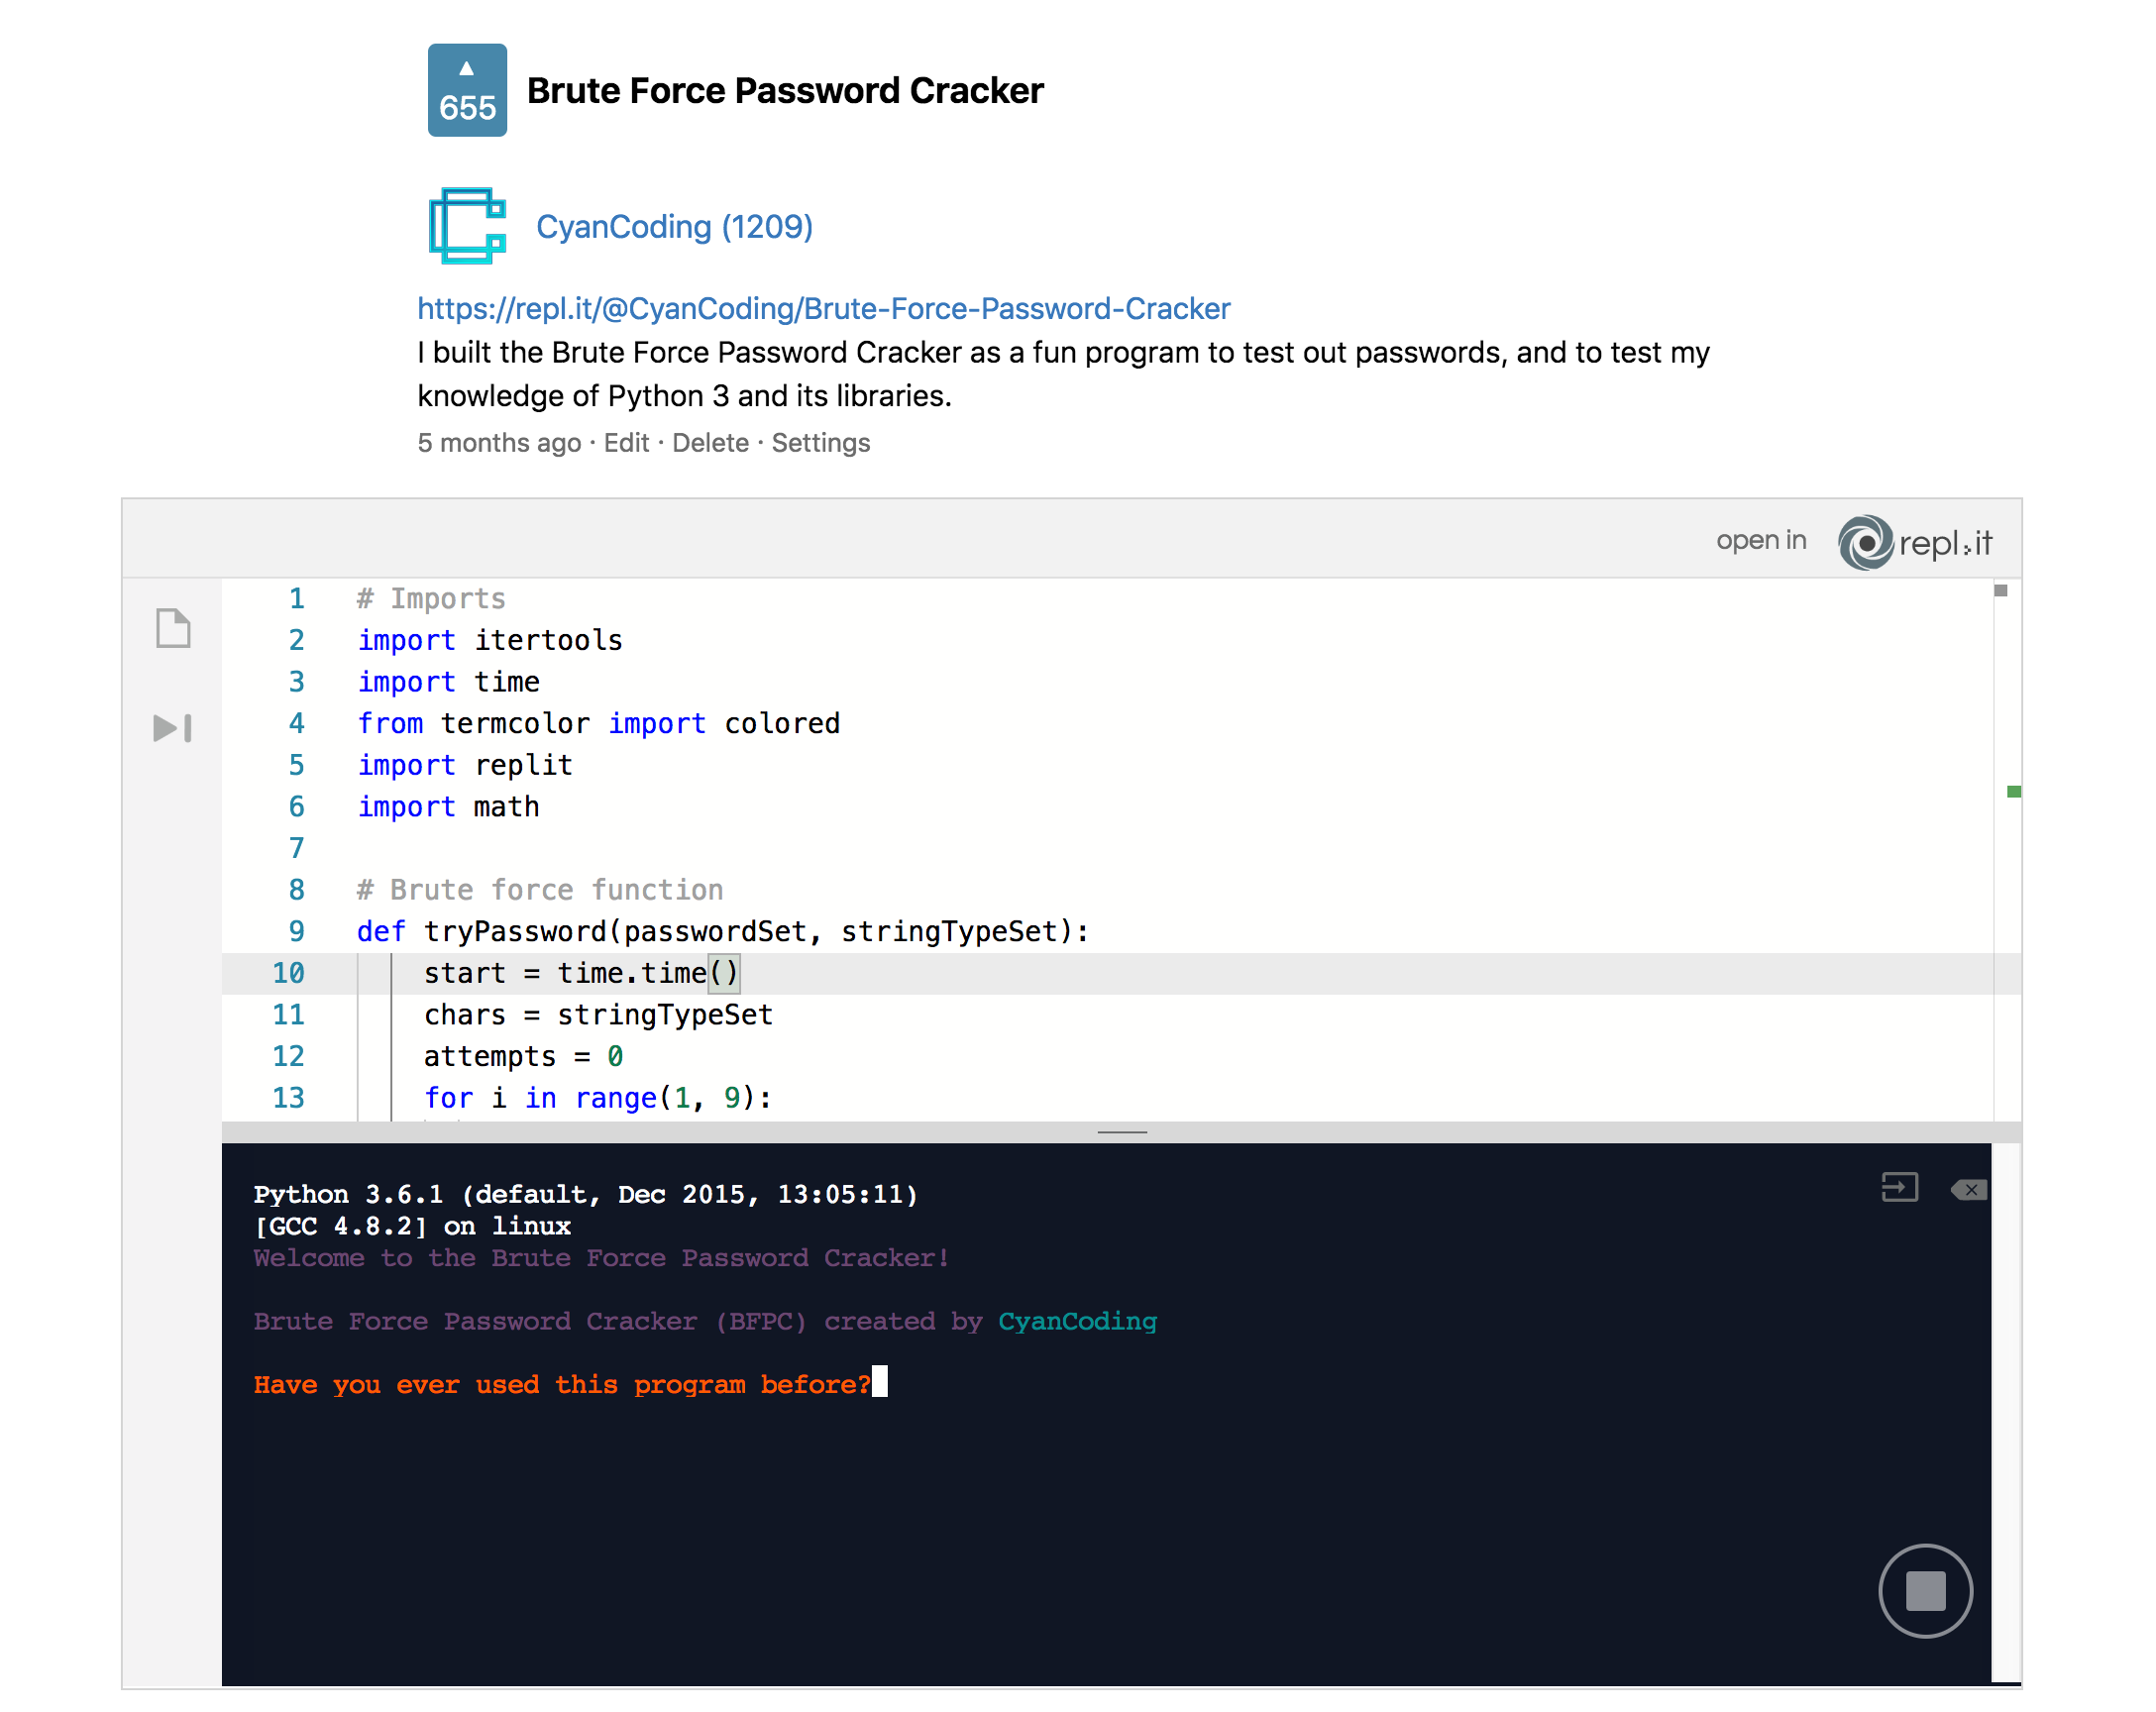Click the console input redirect icon
This screenshot has height=1712, width=2156.
[x=1899, y=1188]
